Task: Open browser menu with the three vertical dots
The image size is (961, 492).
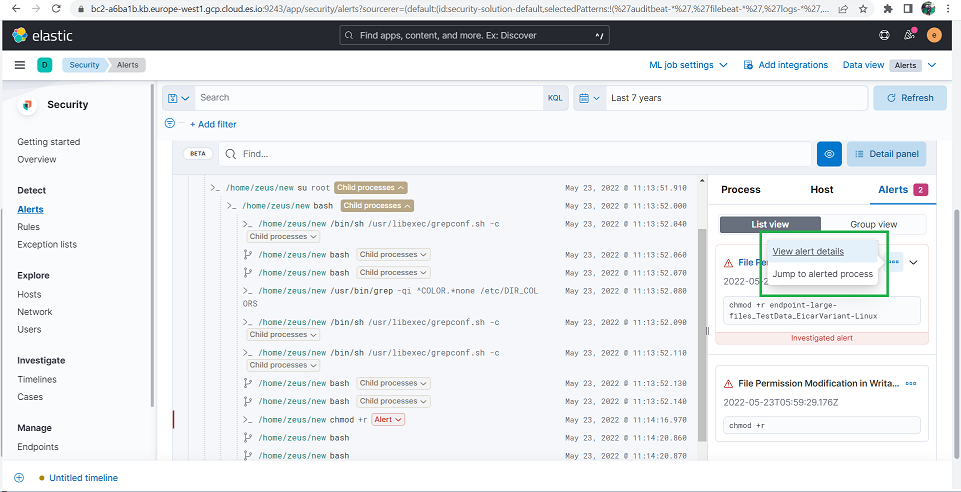Action: pos(949,9)
